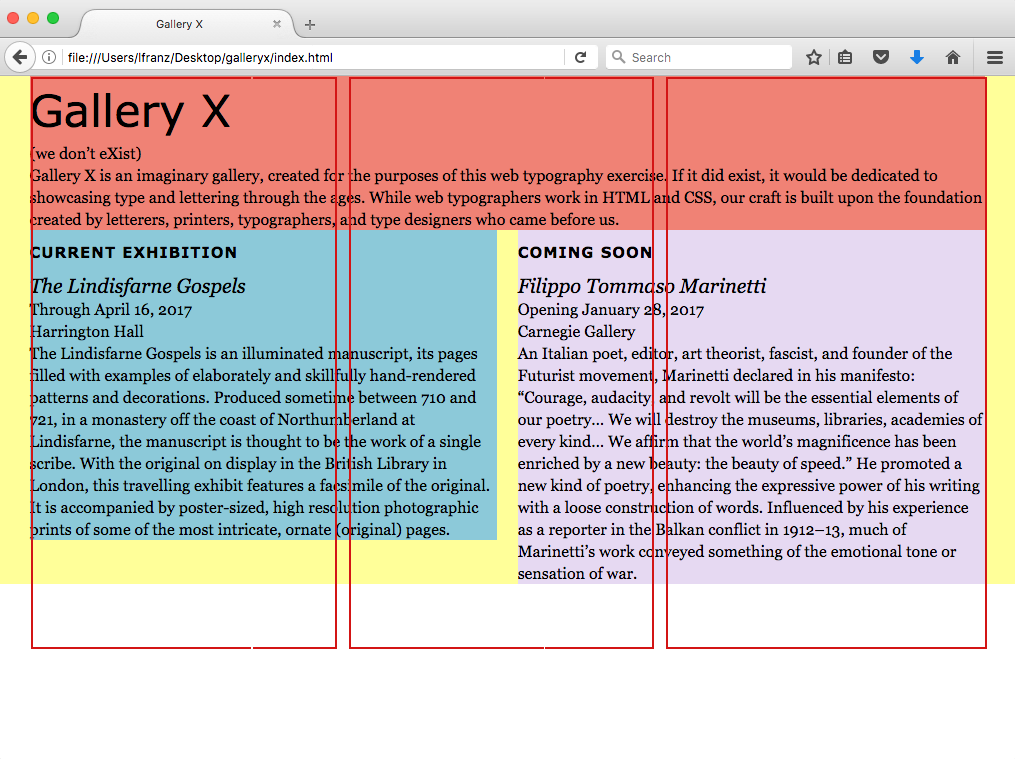Viewport: 1015px width, 759px height.
Task: Click the Gallery X page heading
Action: pyautogui.click(x=131, y=111)
